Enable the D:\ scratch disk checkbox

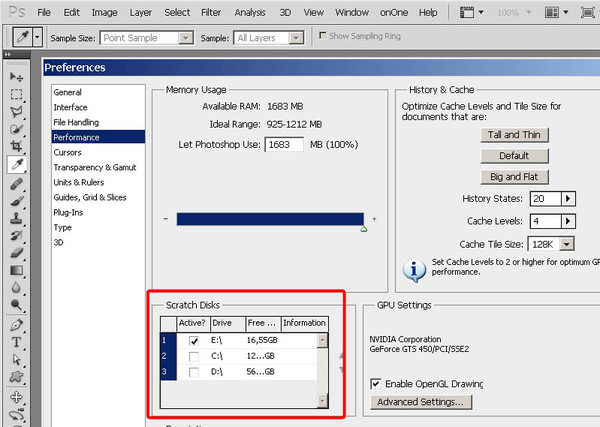pos(194,372)
